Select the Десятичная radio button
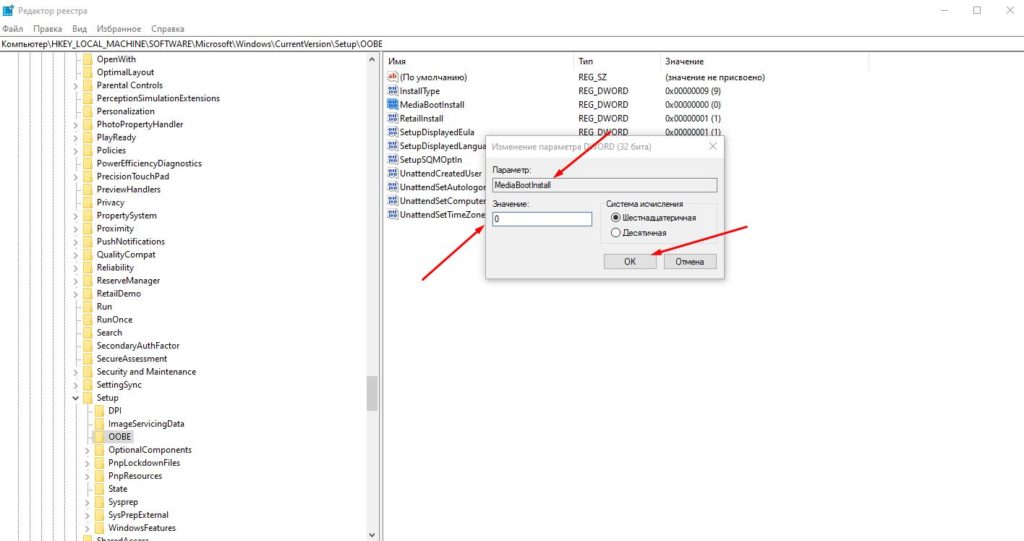 click(615, 233)
